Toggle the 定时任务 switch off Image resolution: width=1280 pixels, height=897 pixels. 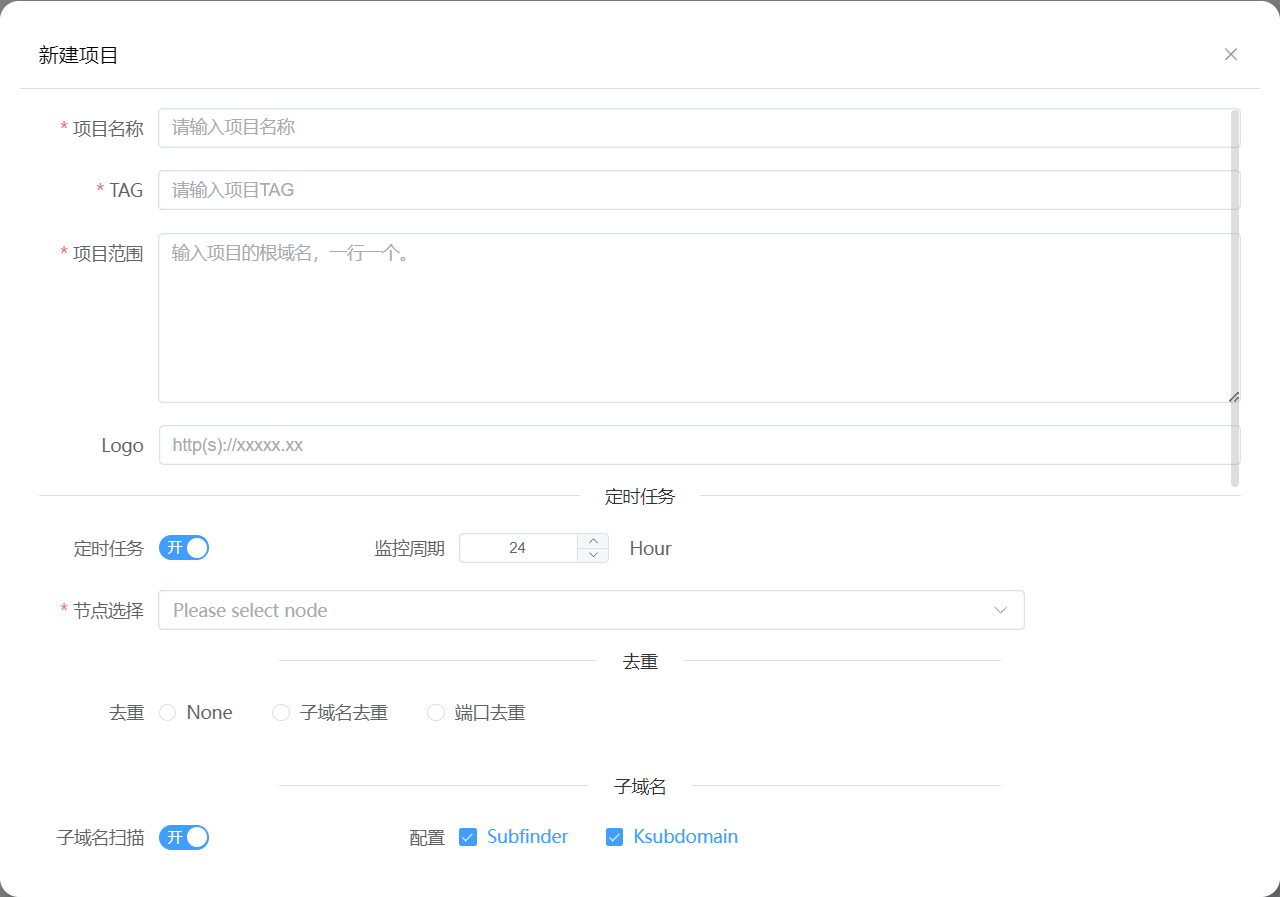coord(184,548)
